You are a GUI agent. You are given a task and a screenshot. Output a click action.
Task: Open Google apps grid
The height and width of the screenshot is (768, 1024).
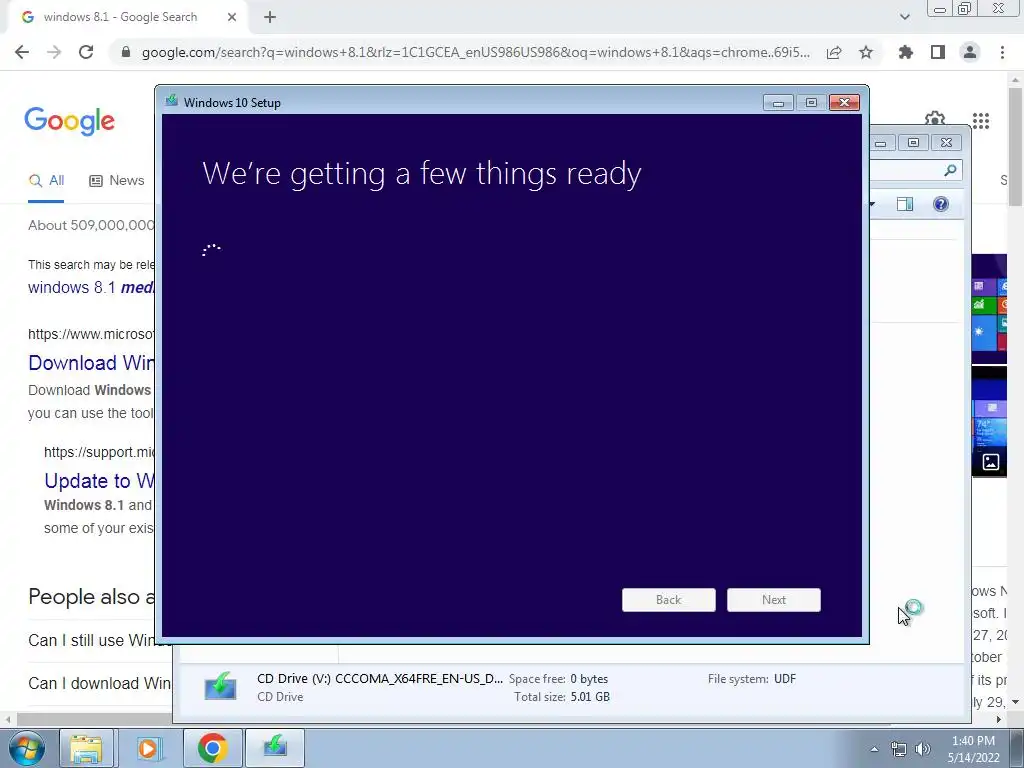pos(980,120)
